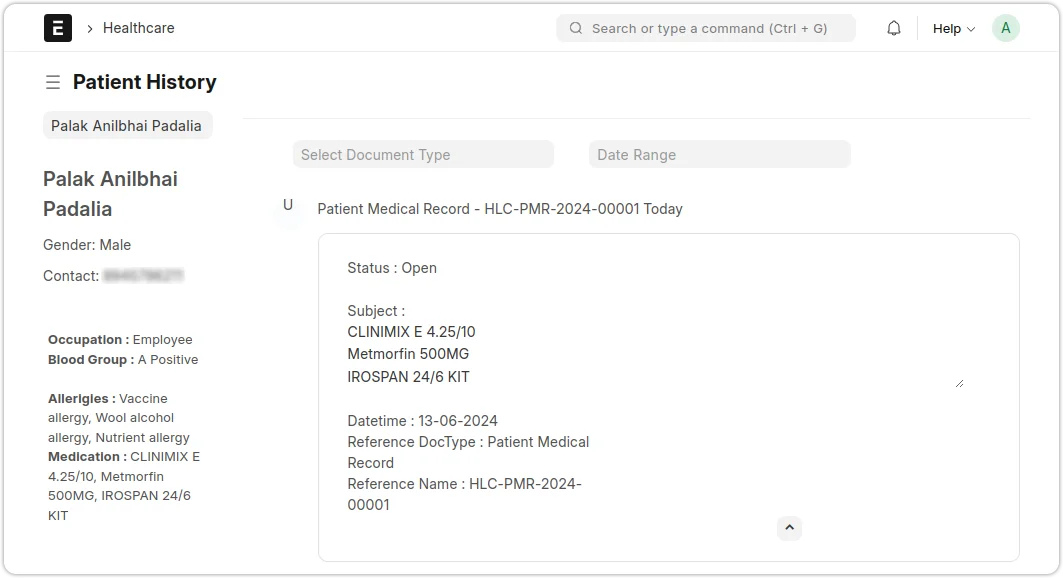The width and height of the screenshot is (1063, 578).
Task: Click the Palak Anilbhai Padalia filter tag
Action: (x=127, y=125)
